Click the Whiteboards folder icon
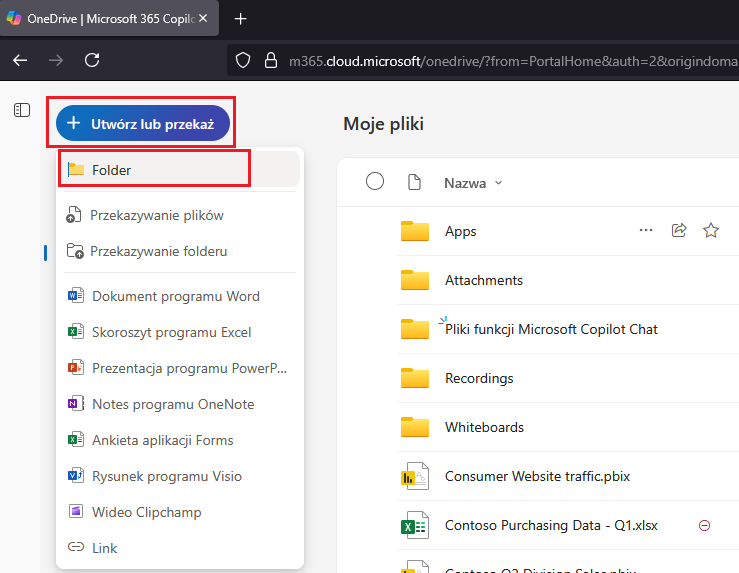 point(415,427)
